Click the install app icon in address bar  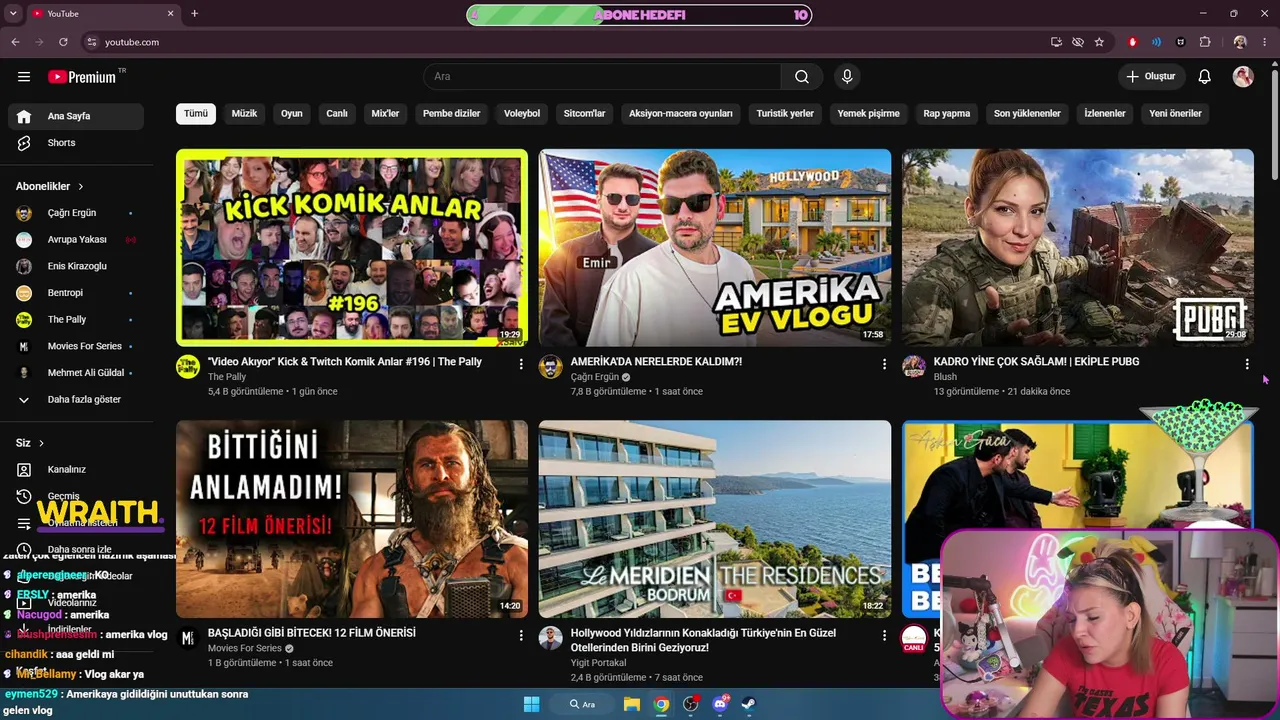coord(1056,42)
